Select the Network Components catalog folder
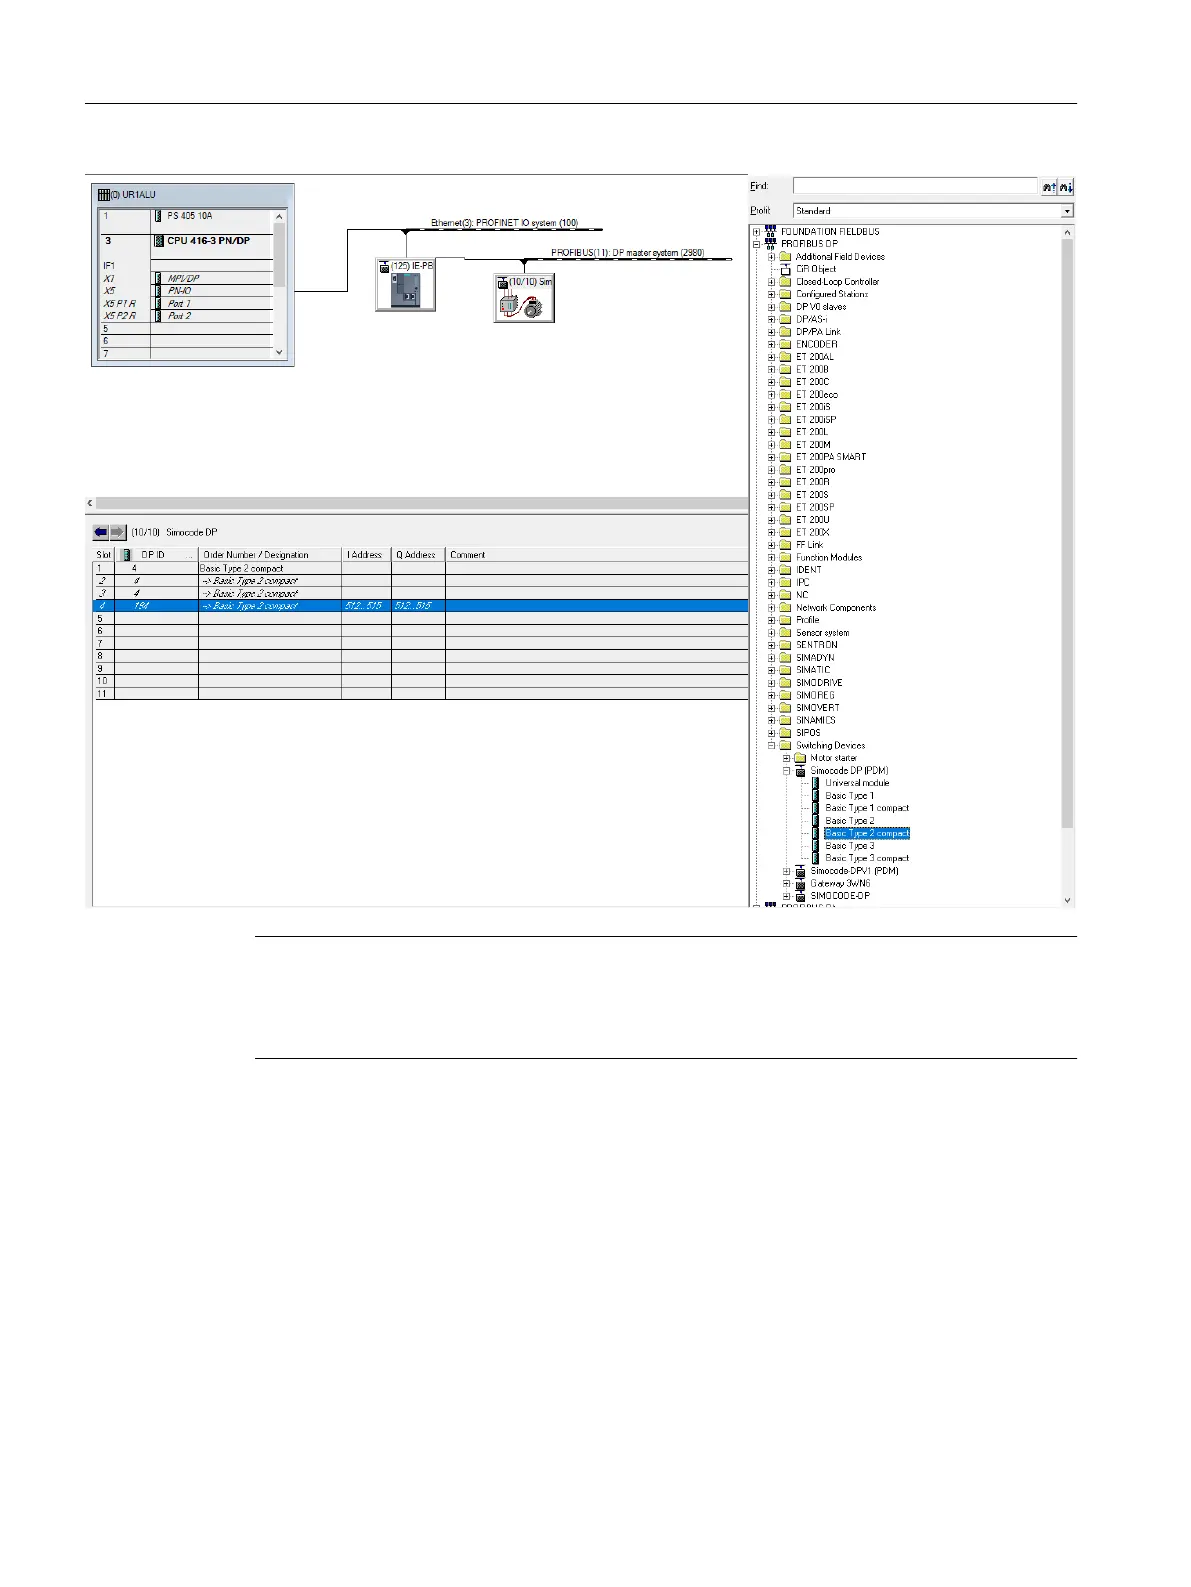The height and width of the screenshot is (1587, 1191). coord(836,608)
